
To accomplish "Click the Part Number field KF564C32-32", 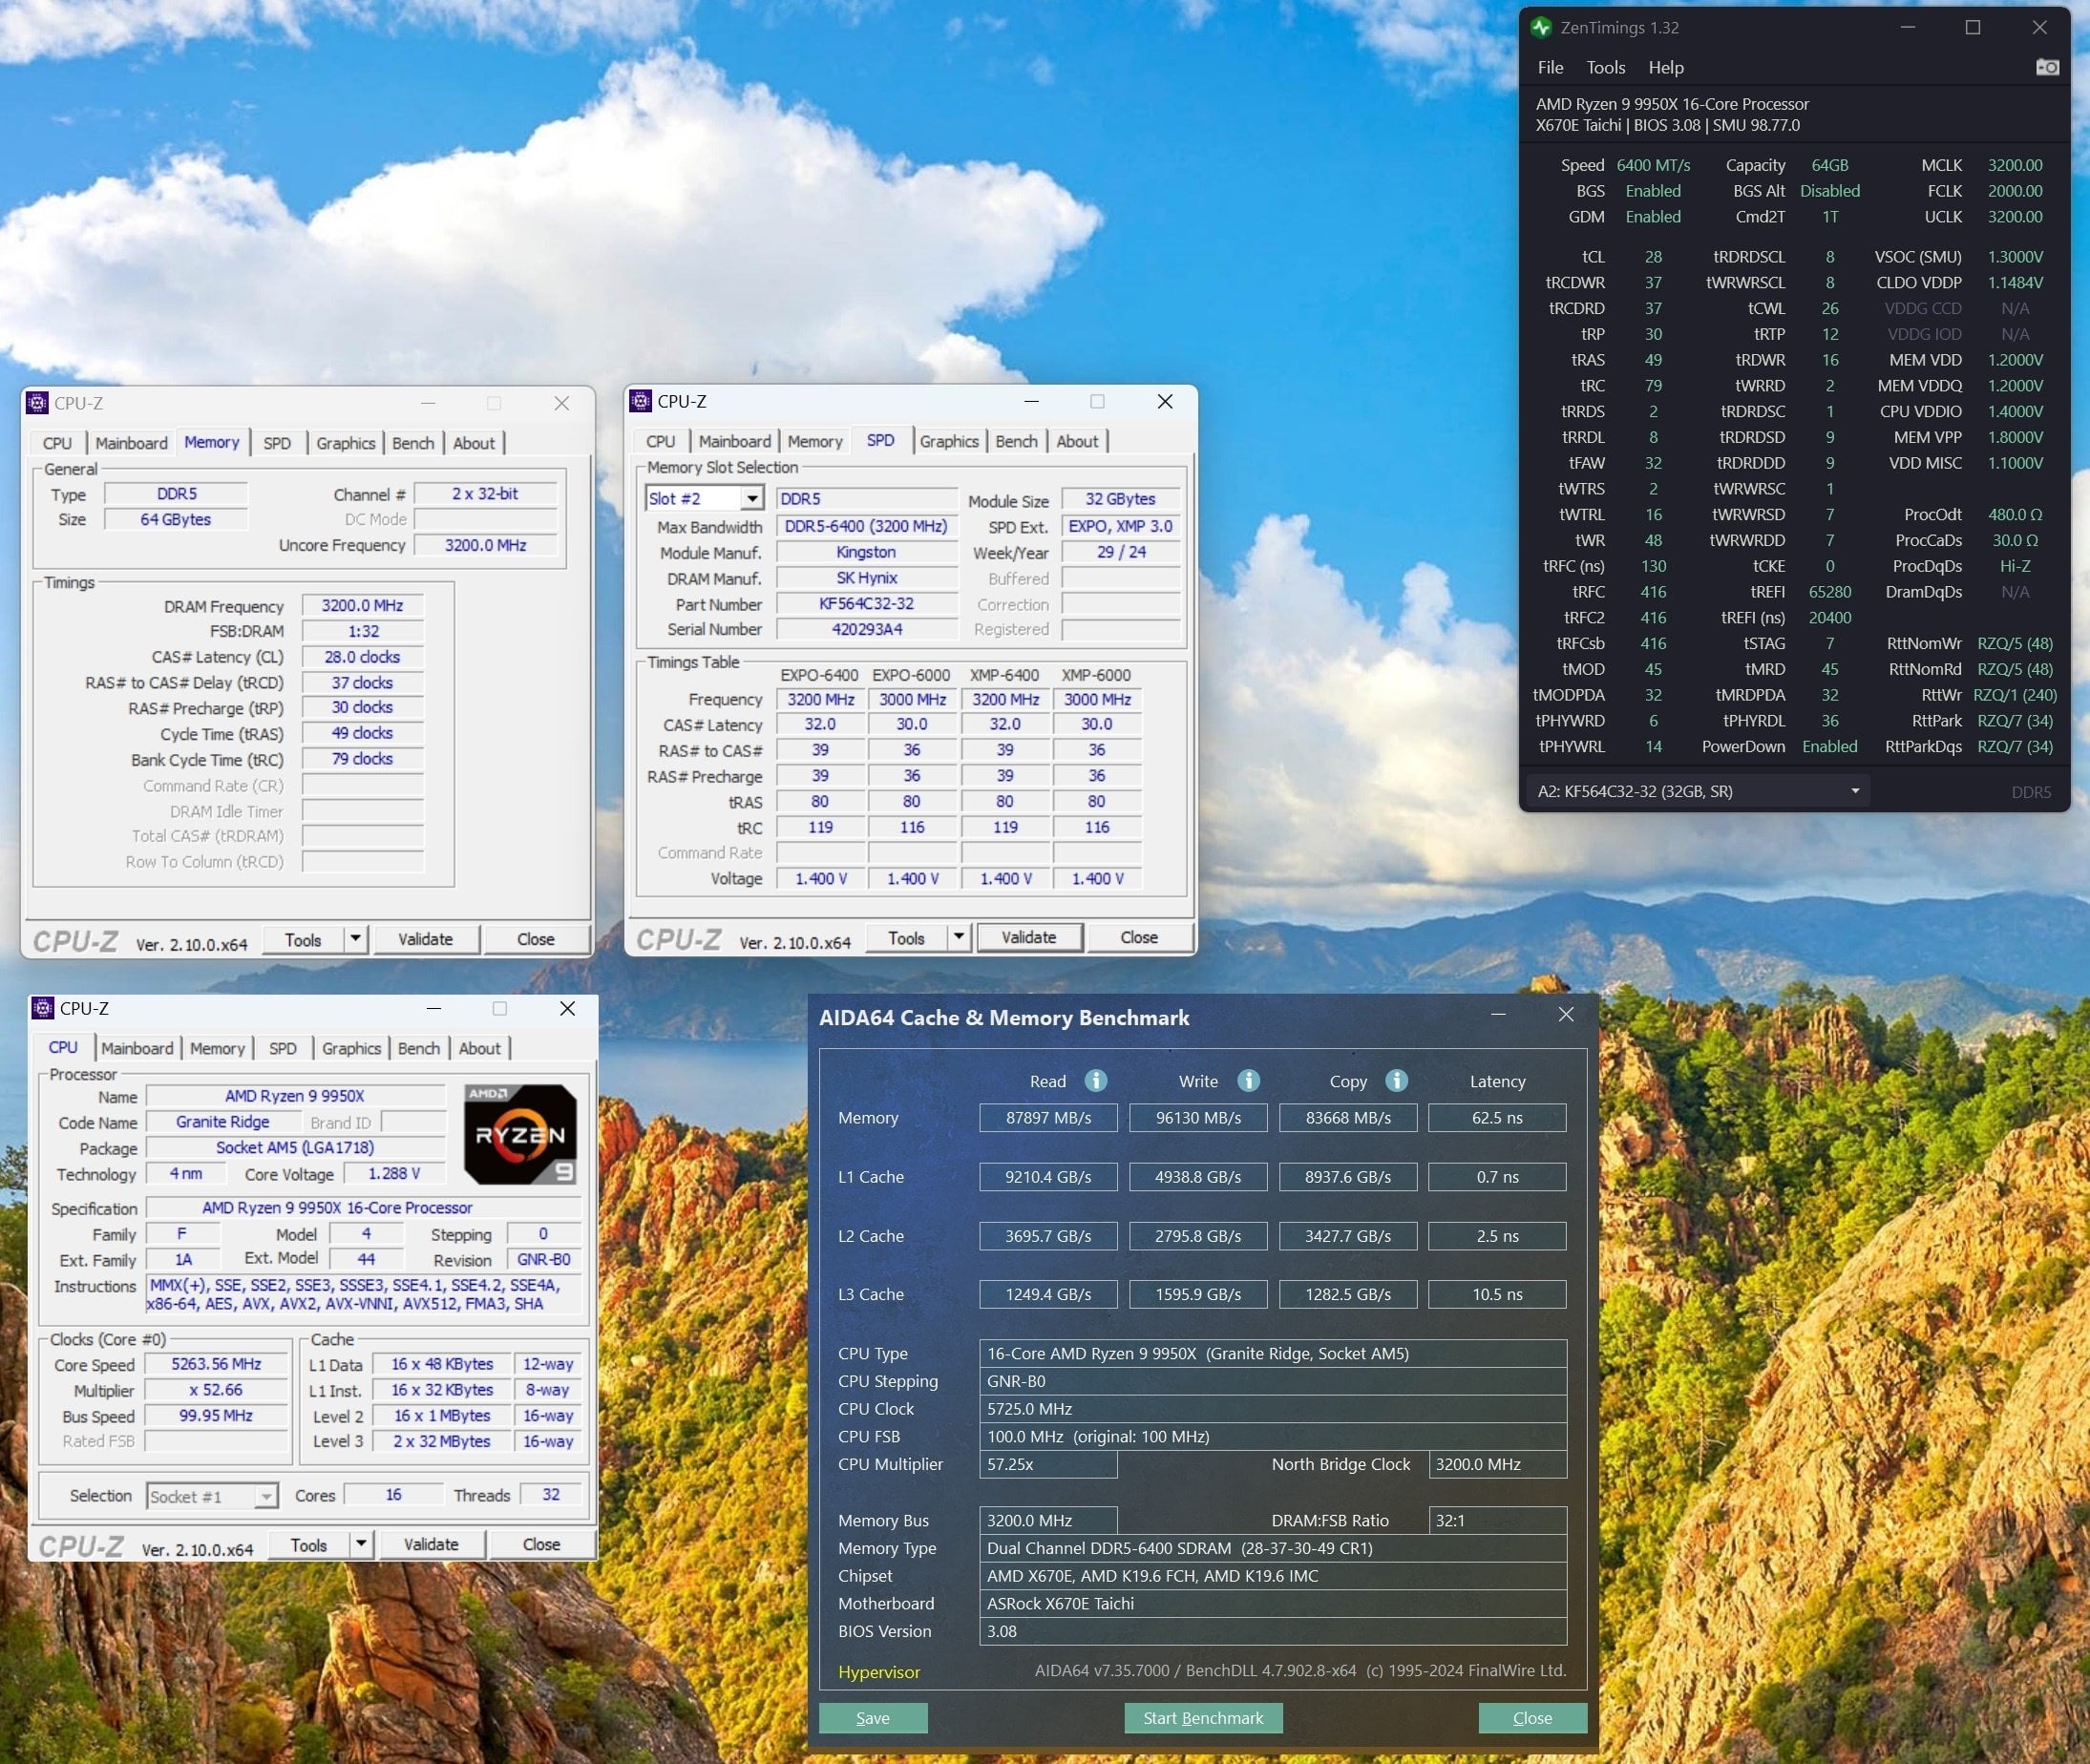I will [866, 603].
